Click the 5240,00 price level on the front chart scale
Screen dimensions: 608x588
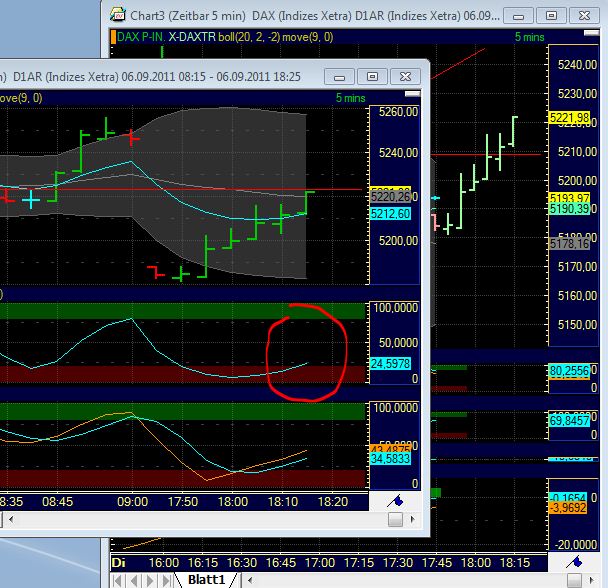[399, 153]
